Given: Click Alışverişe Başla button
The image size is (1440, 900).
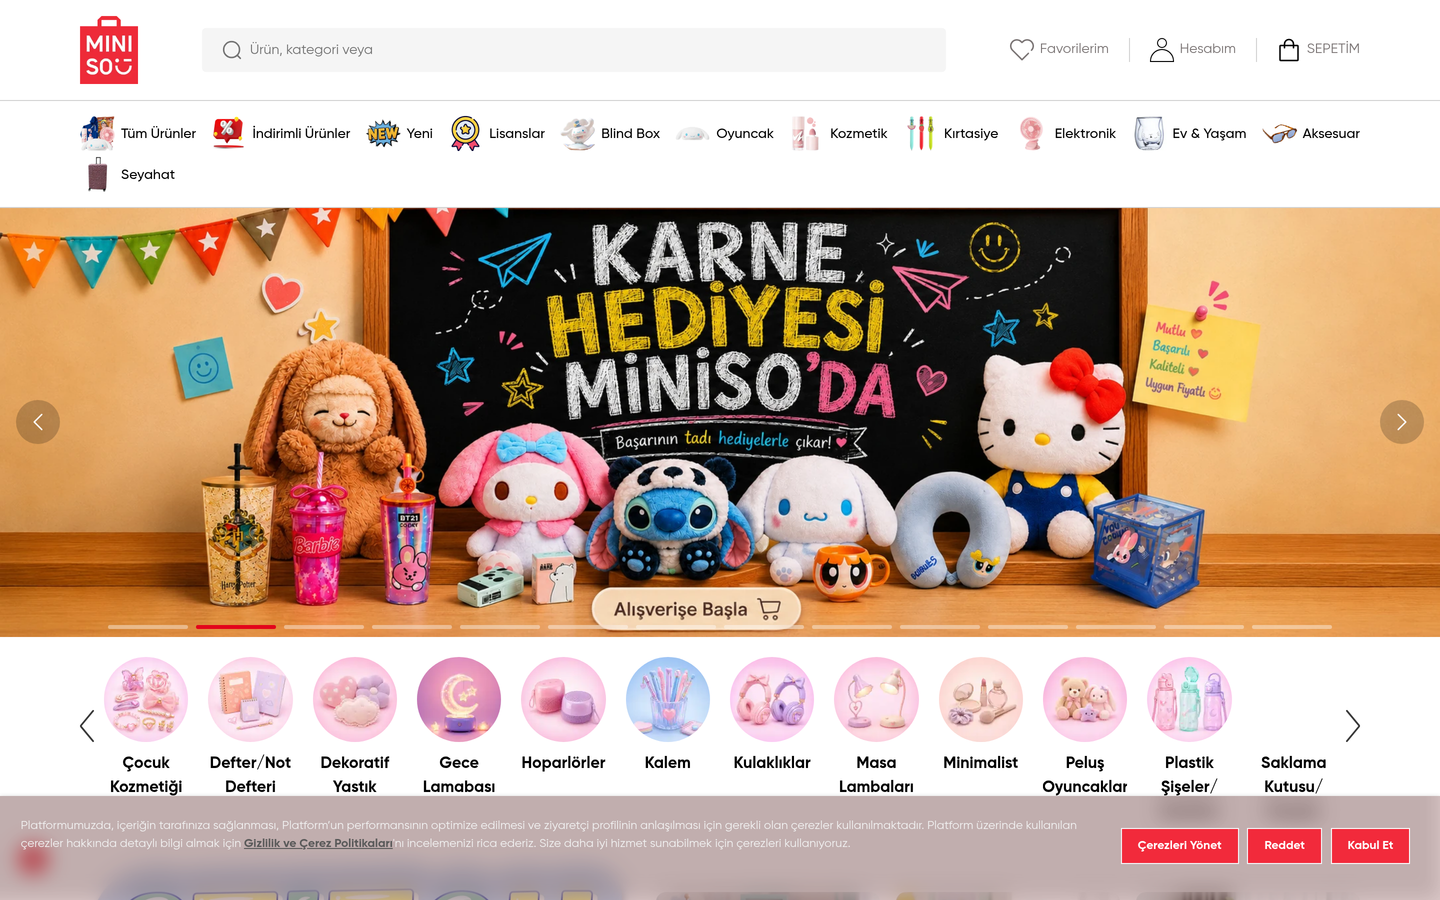Looking at the screenshot, I should [x=696, y=609].
